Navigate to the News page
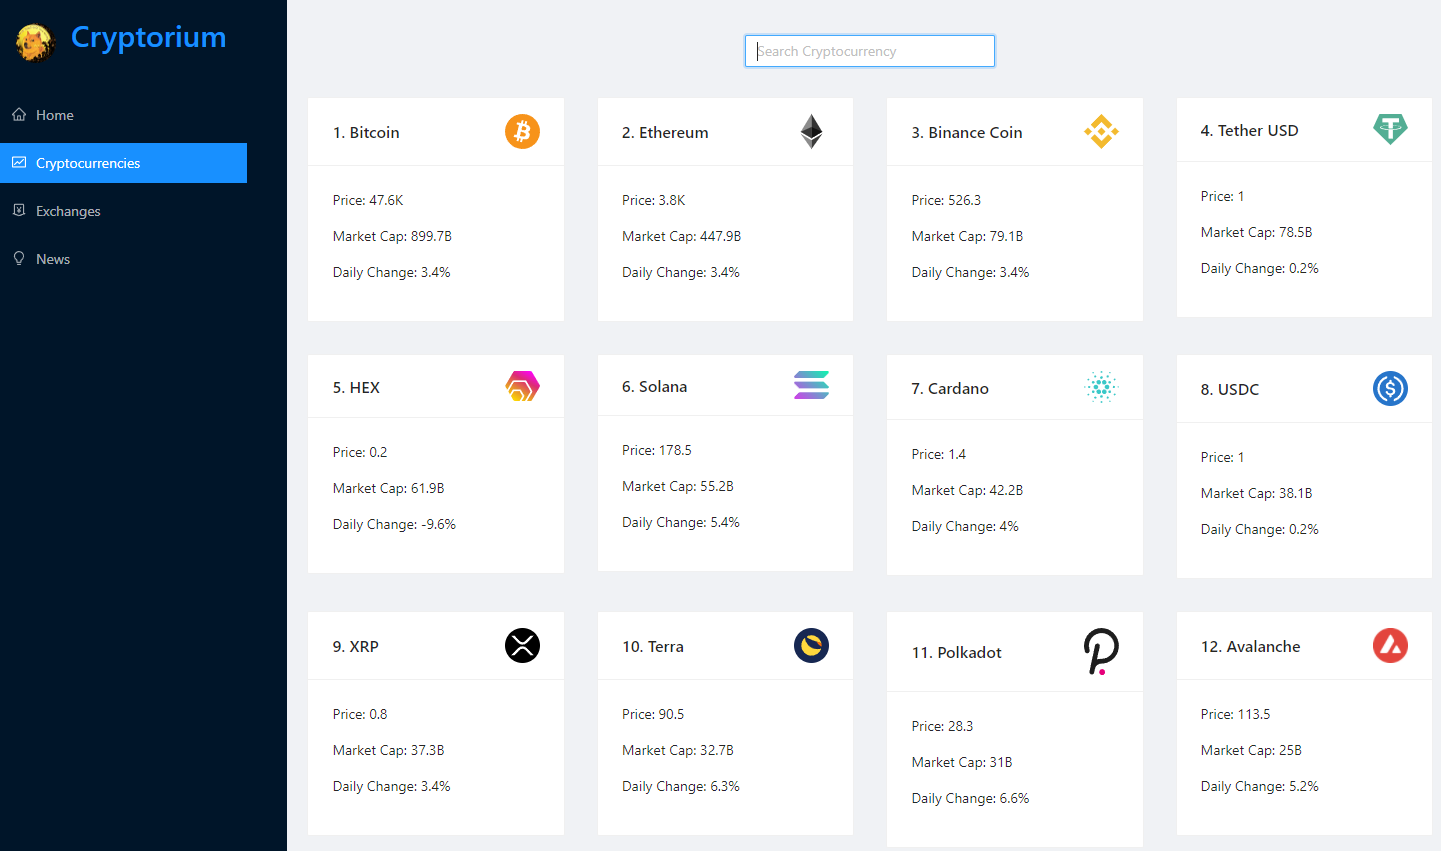The height and width of the screenshot is (851, 1441). pyautogui.click(x=54, y=258)
